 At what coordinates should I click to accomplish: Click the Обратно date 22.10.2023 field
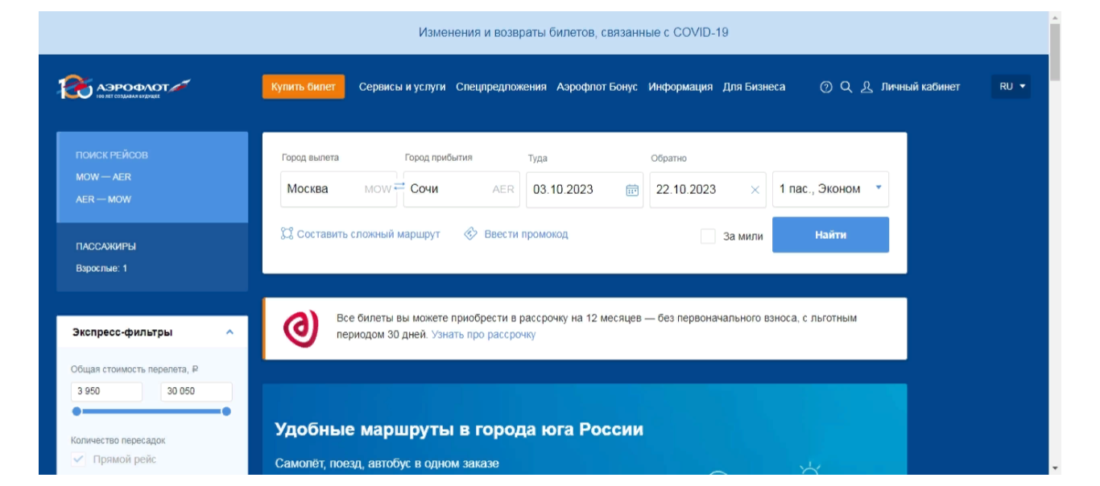coord(708,189)
